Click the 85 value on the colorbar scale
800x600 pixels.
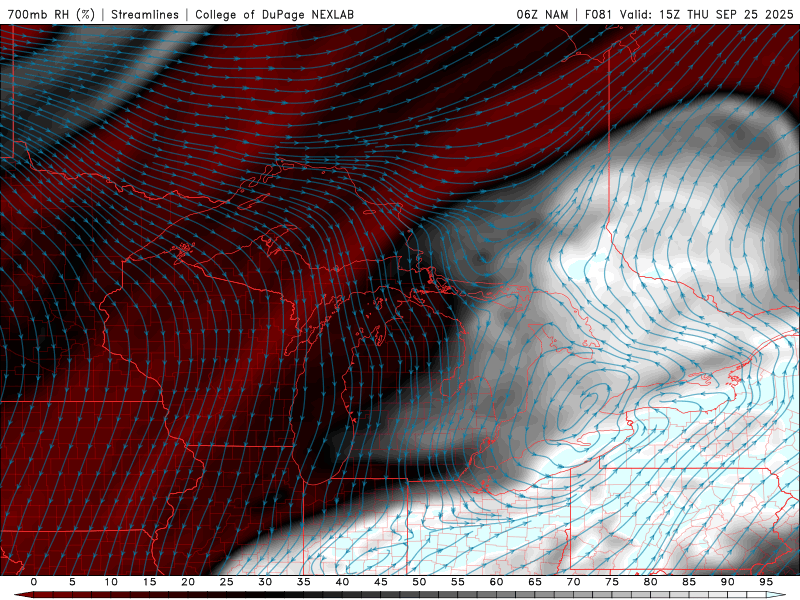tap(689, 582)
